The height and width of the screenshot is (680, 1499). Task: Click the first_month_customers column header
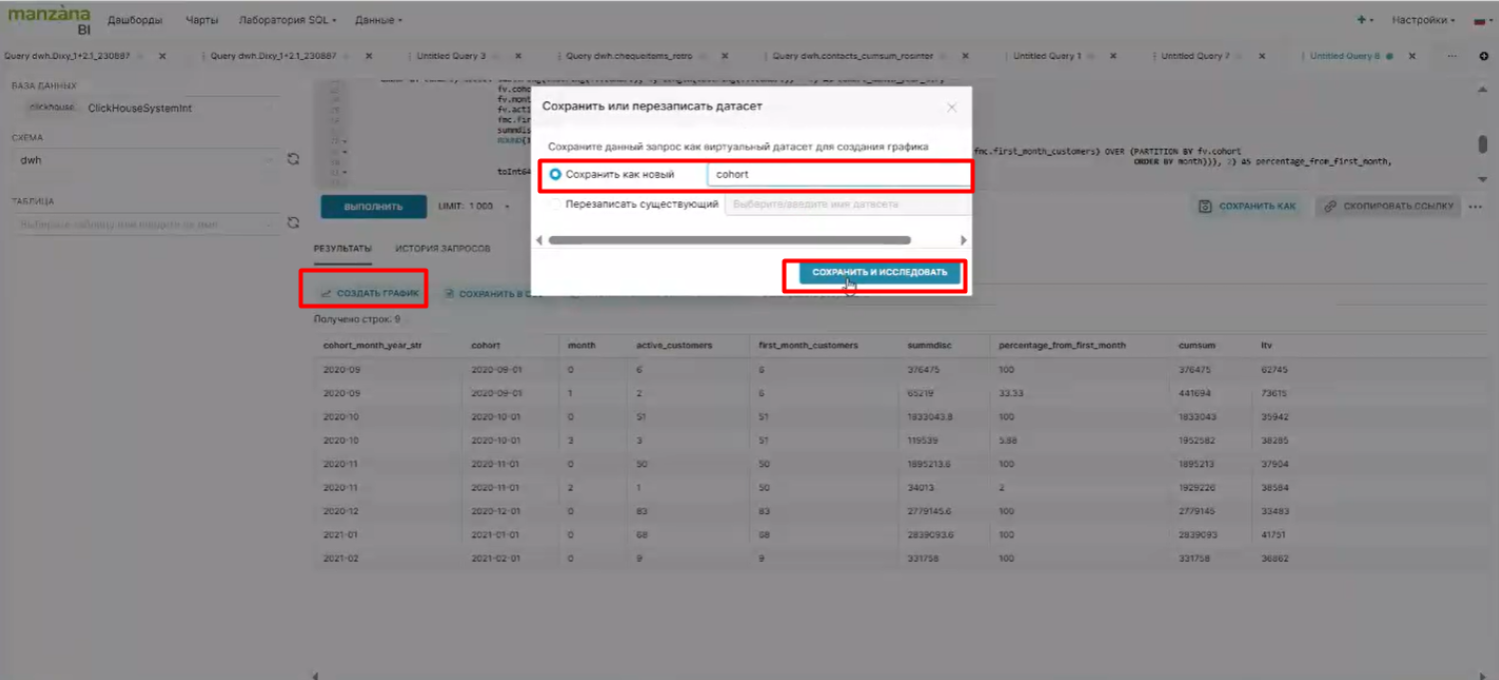point(808,345)
